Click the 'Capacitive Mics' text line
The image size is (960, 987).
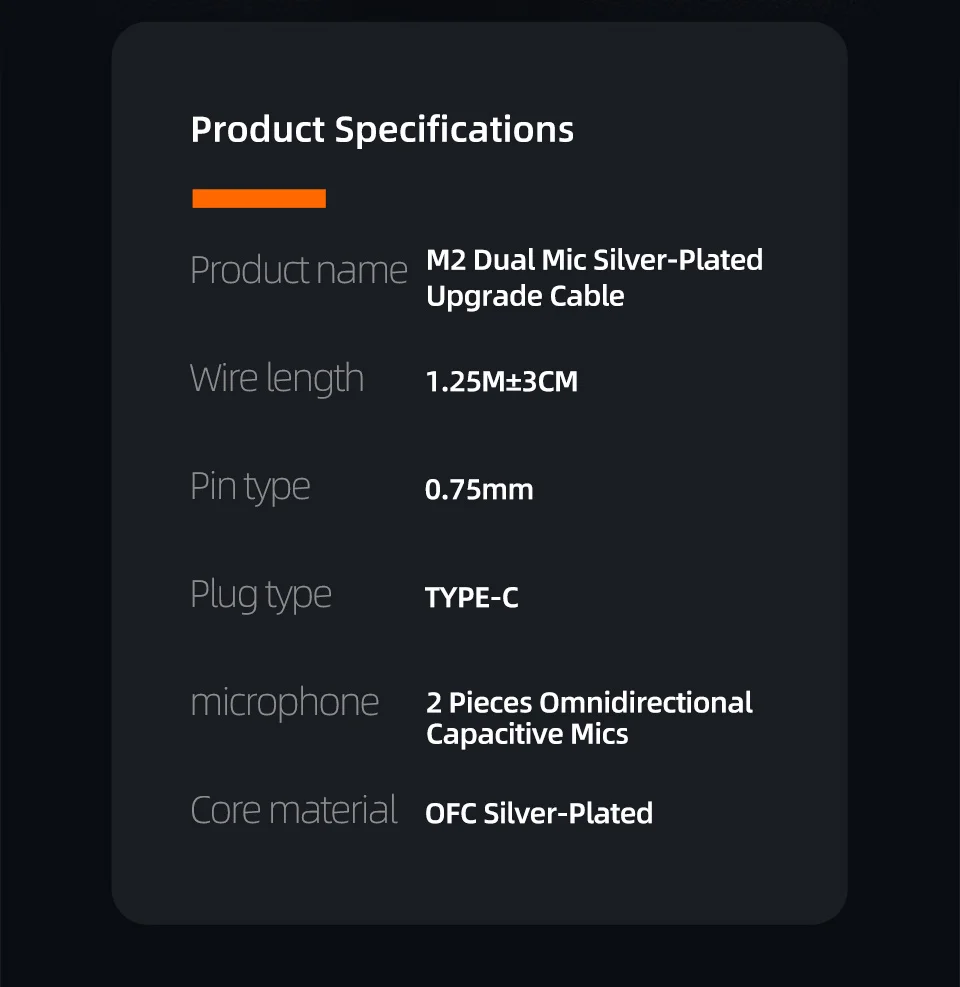(x=527, y=734)
